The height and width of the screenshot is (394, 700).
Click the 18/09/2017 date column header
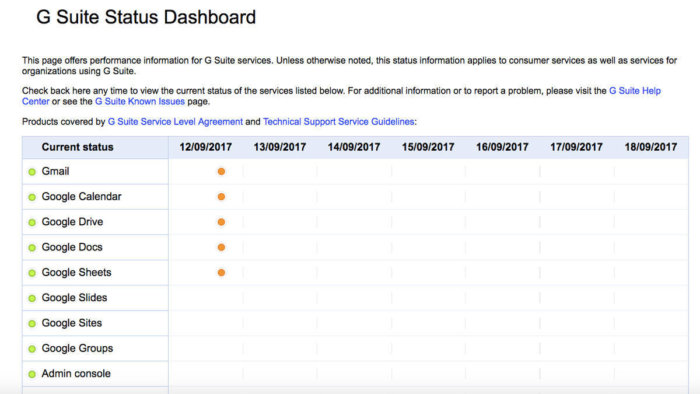650,147
